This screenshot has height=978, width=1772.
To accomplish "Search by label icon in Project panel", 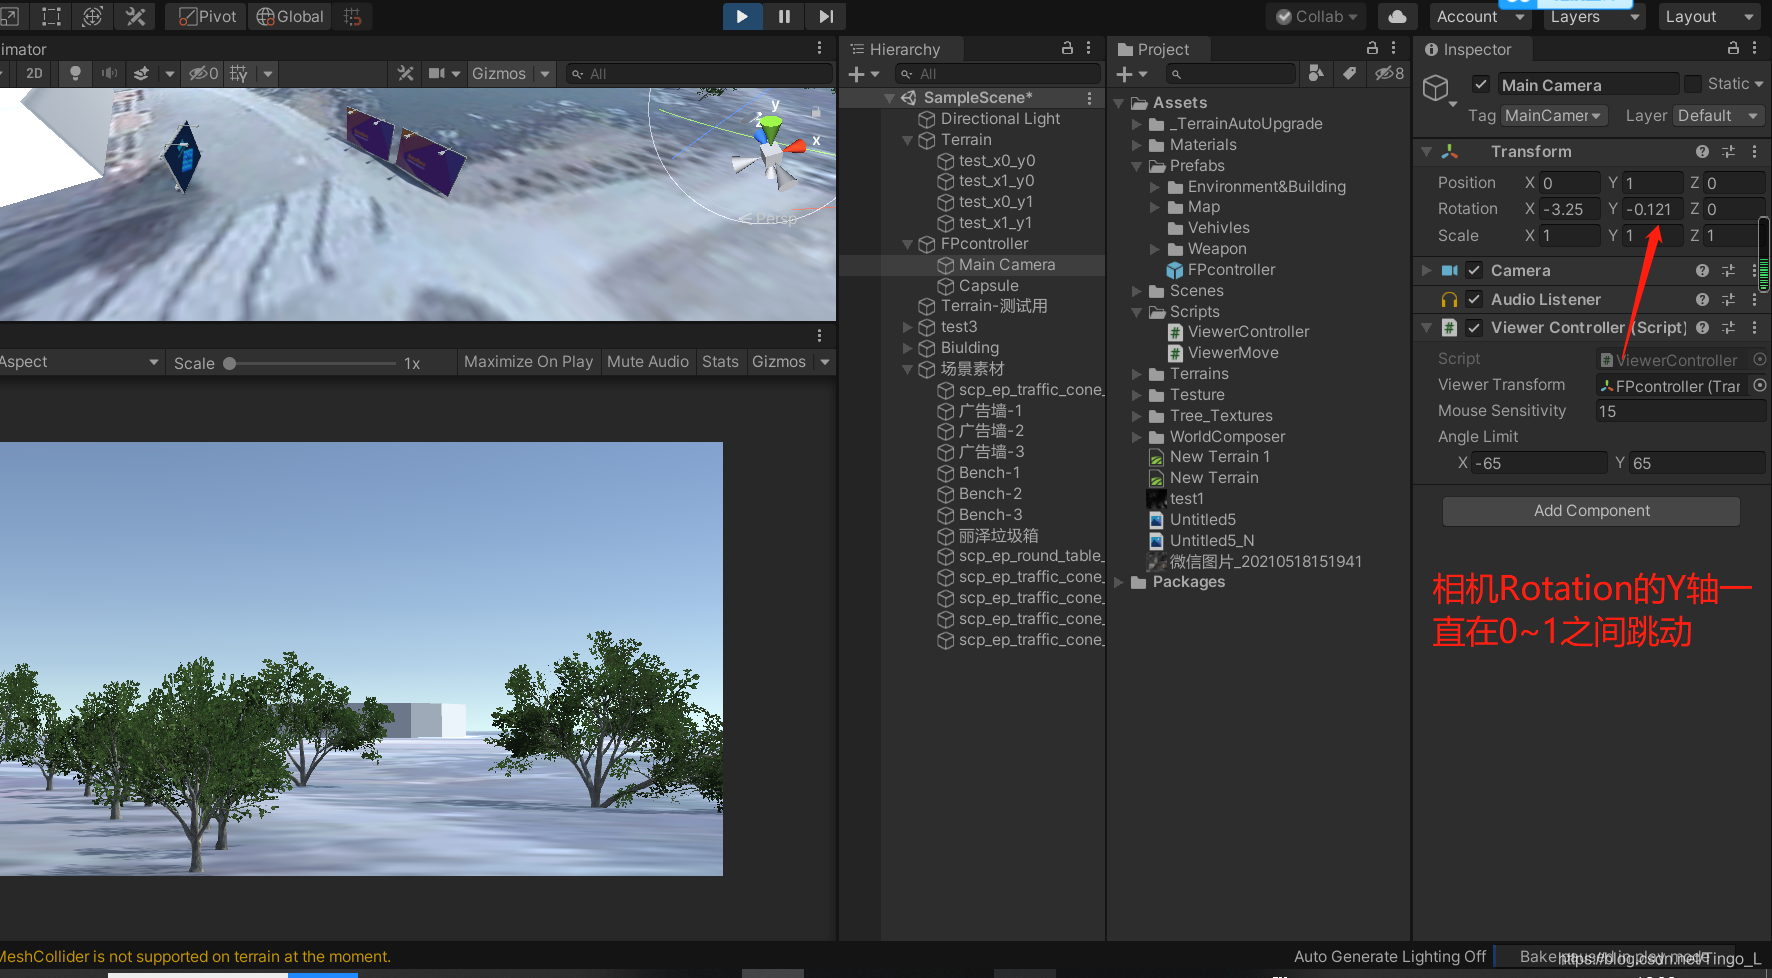I will pyautogui.click(x=1349, y=73).
